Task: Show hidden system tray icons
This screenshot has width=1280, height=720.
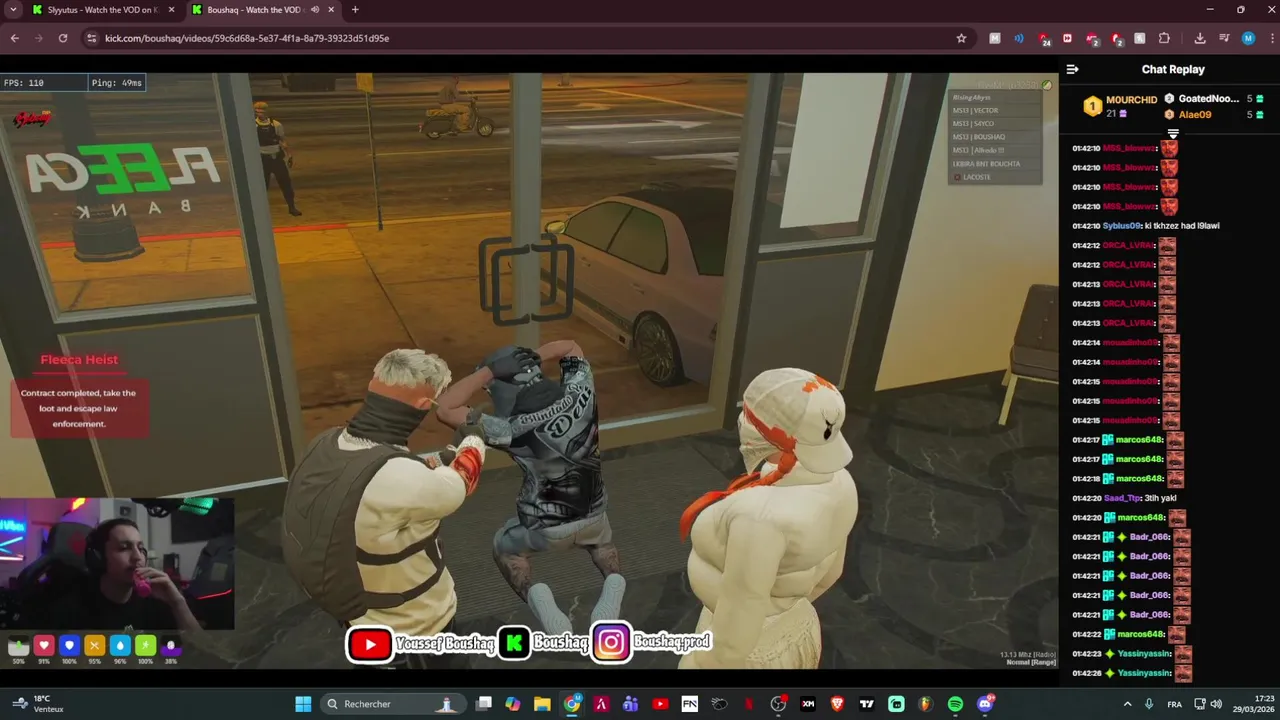Action: point(1128,704)
